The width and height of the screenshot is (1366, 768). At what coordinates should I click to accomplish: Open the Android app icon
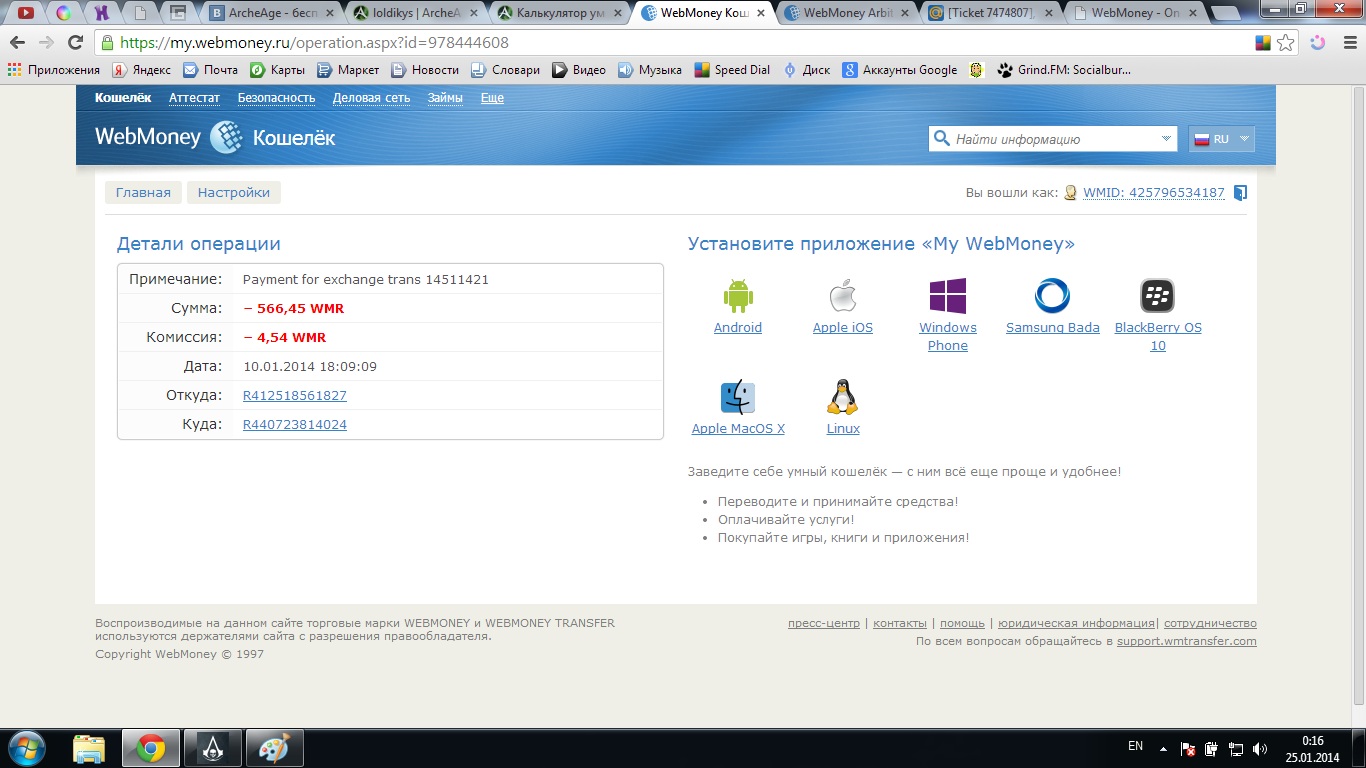coord(738,296)
